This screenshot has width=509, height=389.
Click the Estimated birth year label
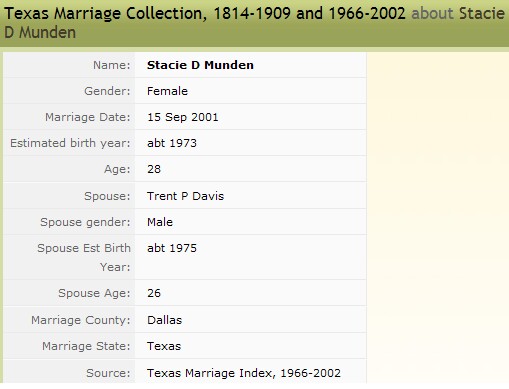[x=70, y=143]
